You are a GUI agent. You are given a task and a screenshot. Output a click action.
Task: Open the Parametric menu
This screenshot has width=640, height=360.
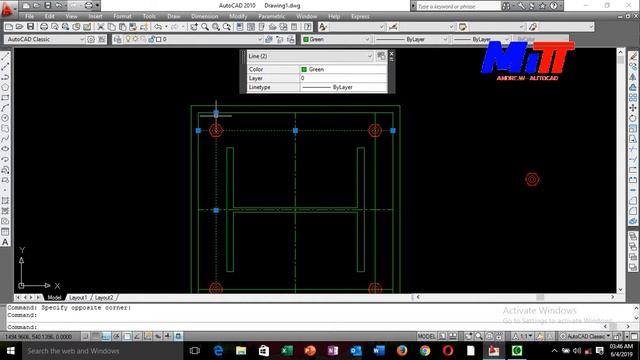coord(271,16)
